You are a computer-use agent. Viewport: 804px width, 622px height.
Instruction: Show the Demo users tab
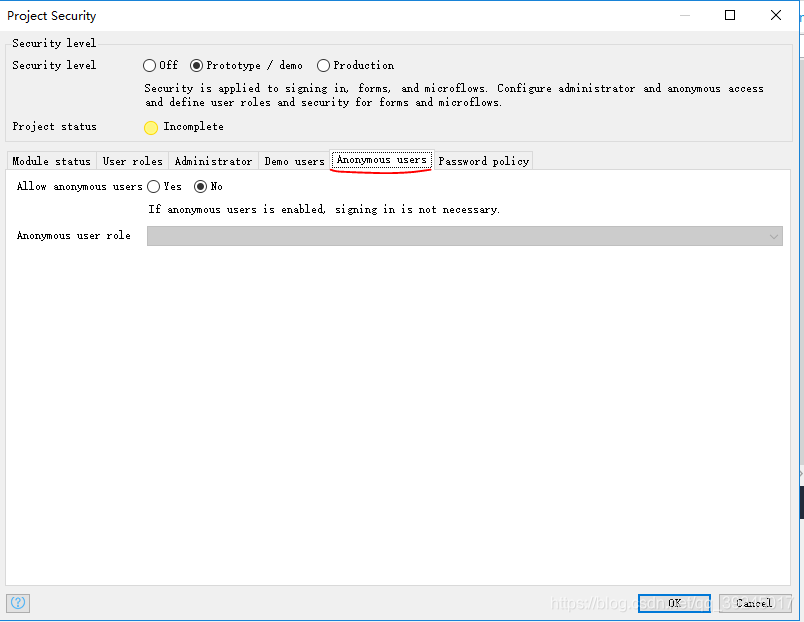pyautogui.click(x=294, y=161)
